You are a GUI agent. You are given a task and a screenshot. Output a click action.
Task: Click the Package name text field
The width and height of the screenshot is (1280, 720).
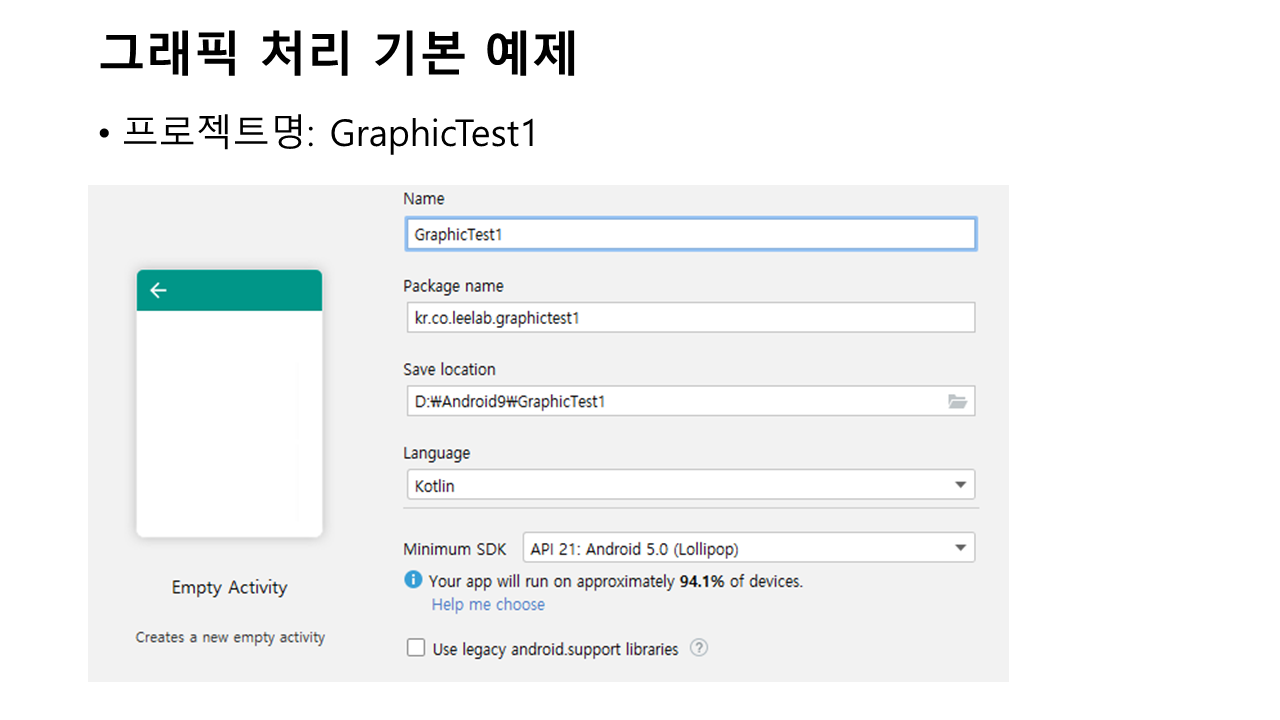pyautogui.click(x=689, y=318)
